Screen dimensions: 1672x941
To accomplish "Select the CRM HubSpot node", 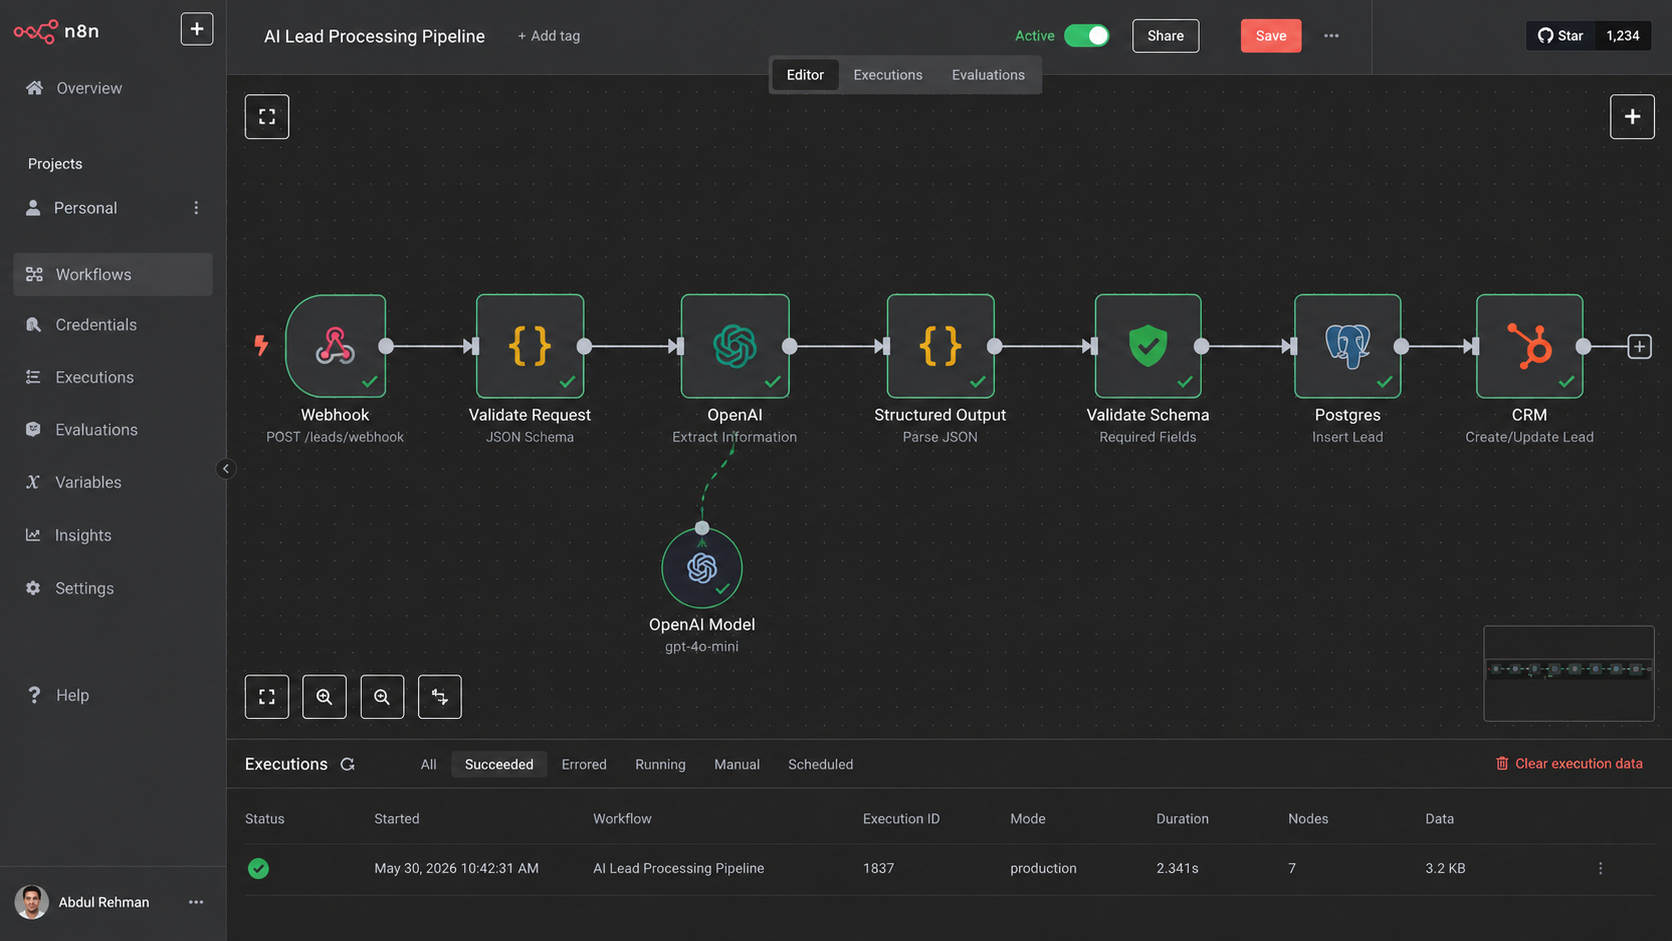I will (x=1530, y=346).
